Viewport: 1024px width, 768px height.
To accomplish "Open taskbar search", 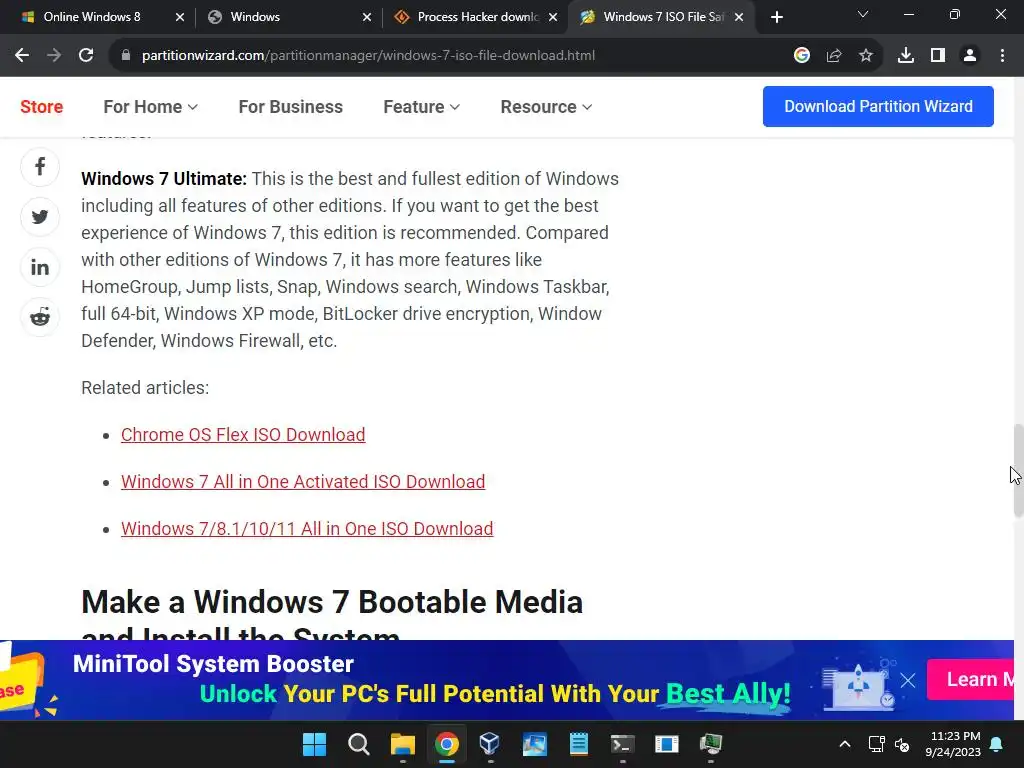I will pyautogui.click(x=359, y=744).
